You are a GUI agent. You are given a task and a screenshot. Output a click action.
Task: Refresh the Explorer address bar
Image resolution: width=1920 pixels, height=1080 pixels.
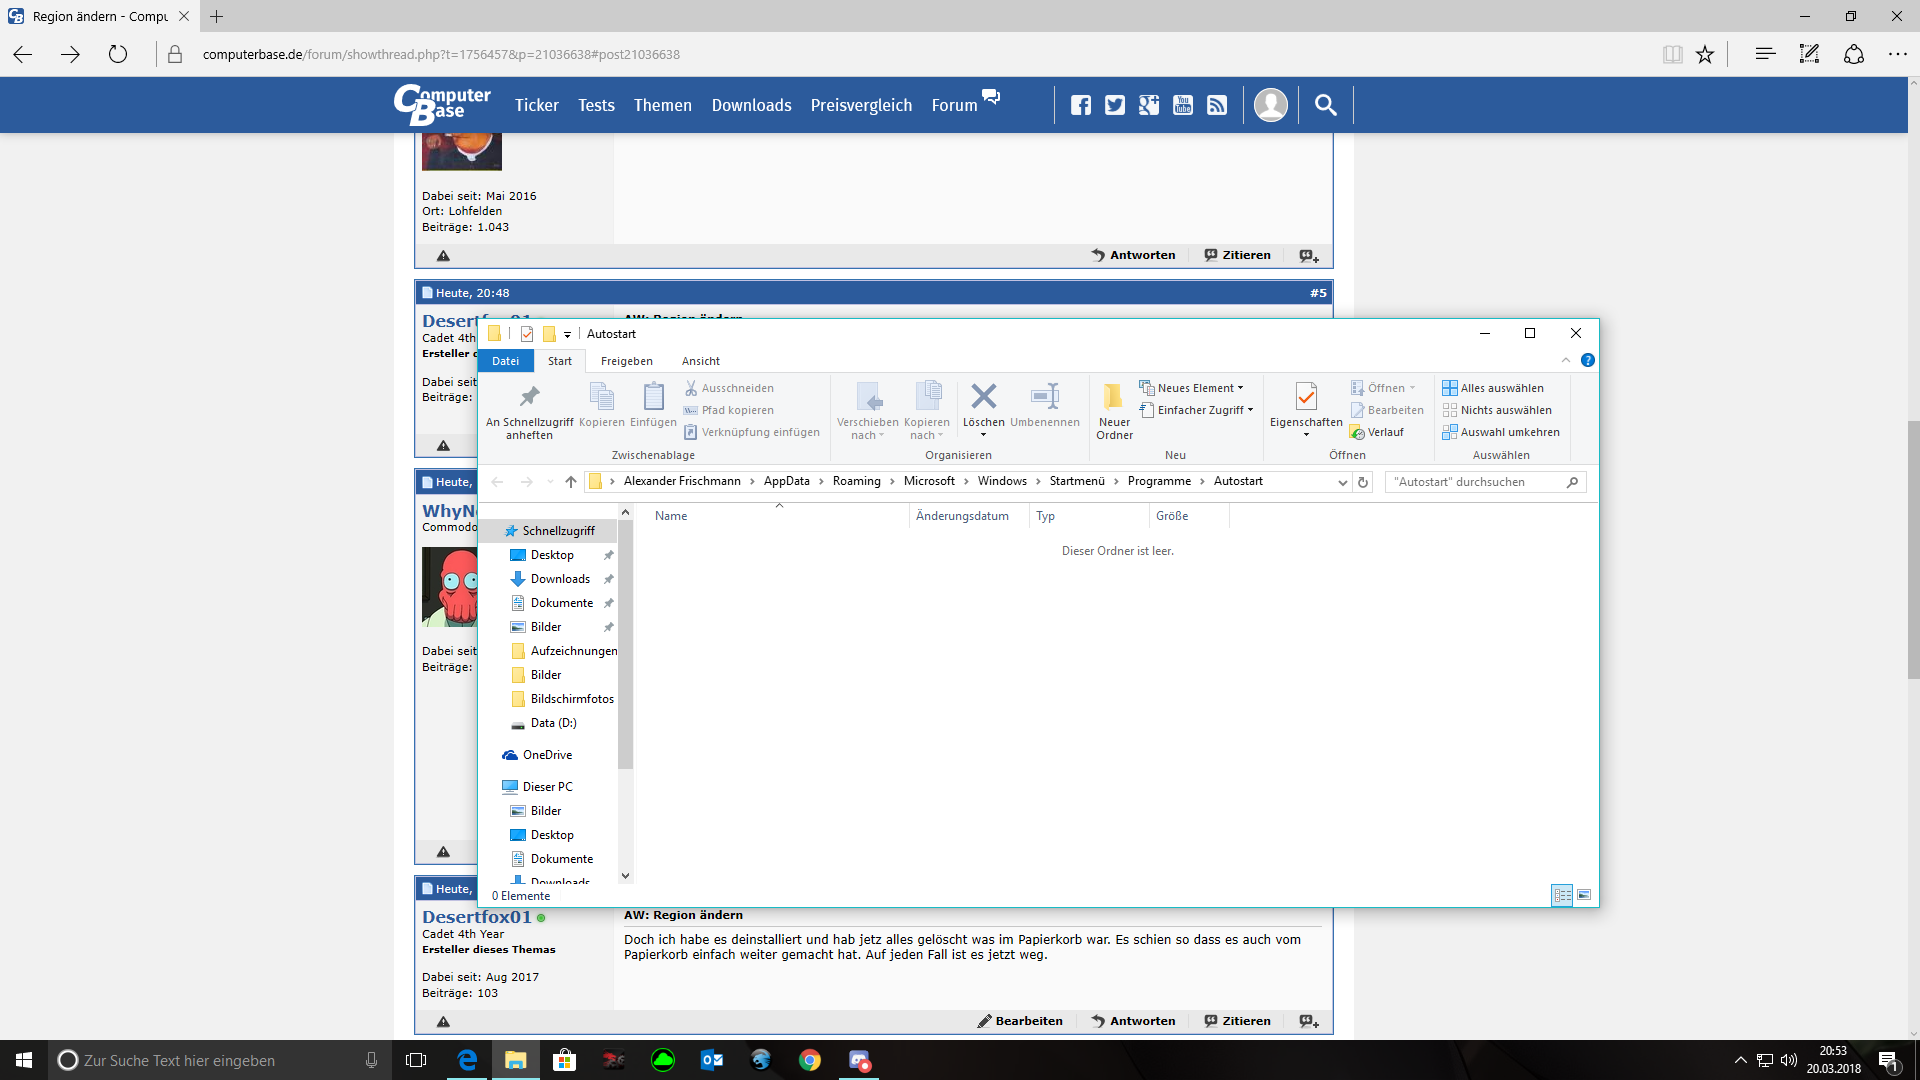coord(1362,482)
